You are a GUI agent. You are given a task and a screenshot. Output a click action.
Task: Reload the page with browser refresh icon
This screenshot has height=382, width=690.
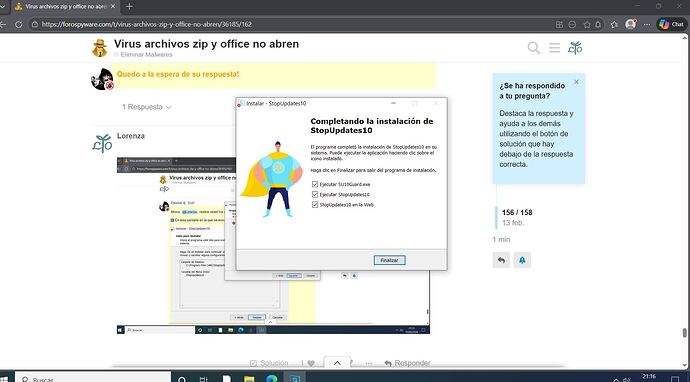pyautogui.click(x=18, y=25)
